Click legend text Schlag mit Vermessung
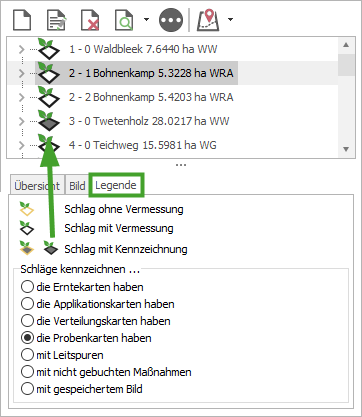This screenshot has width=362, height=417. pos(119,228)
